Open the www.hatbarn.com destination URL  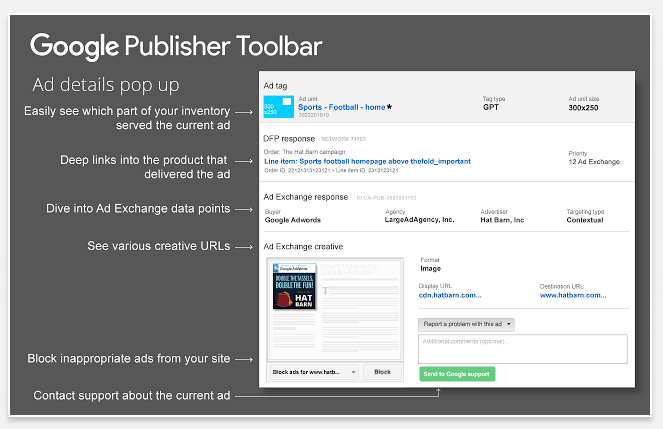point(573,295)
